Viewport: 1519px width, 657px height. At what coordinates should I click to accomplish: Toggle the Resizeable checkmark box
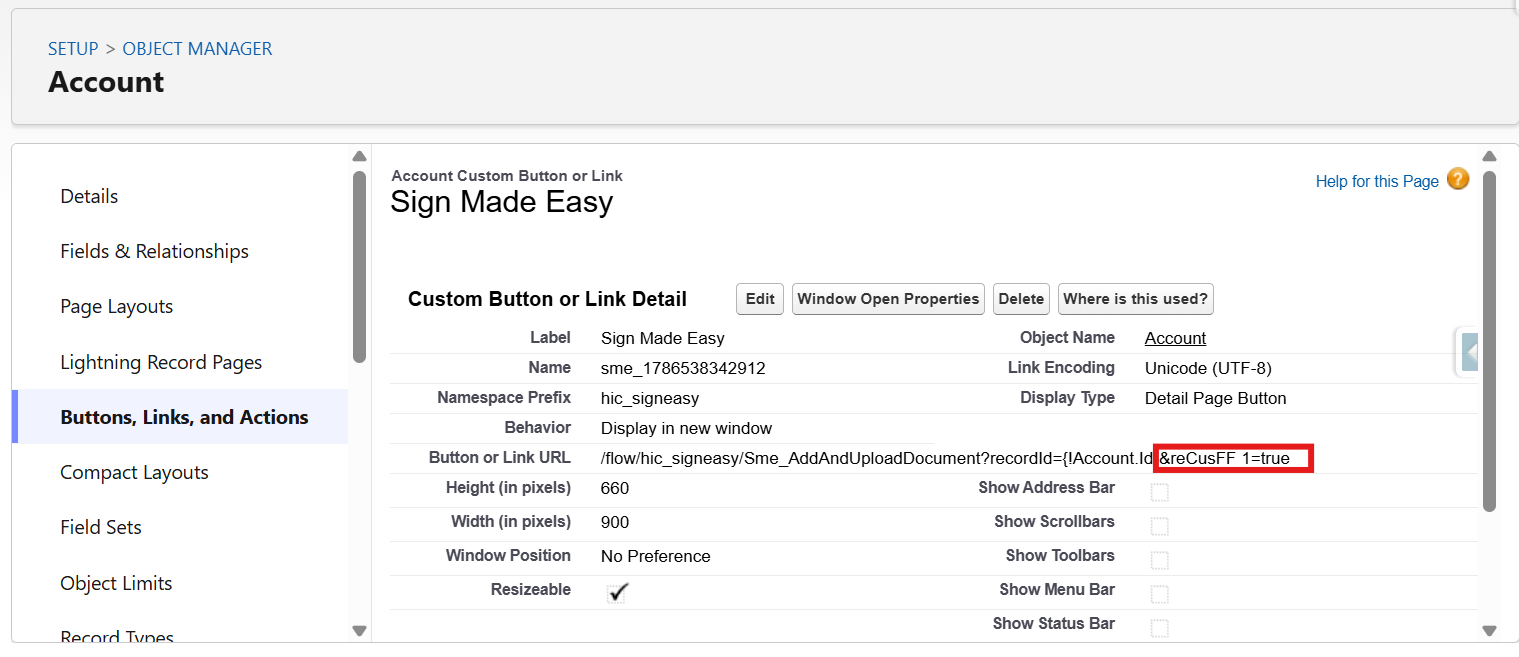pos(617,593)
